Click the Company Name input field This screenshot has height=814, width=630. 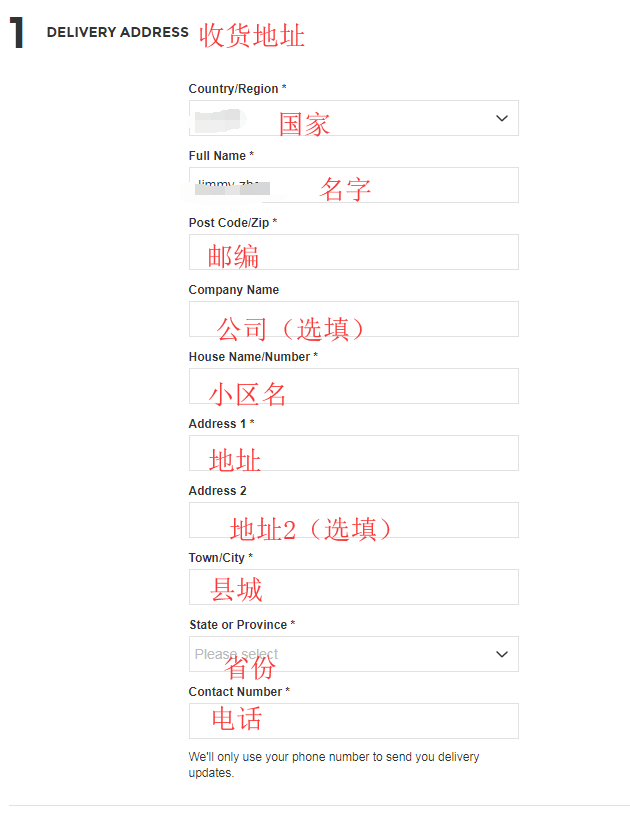[x=353, y=319]
